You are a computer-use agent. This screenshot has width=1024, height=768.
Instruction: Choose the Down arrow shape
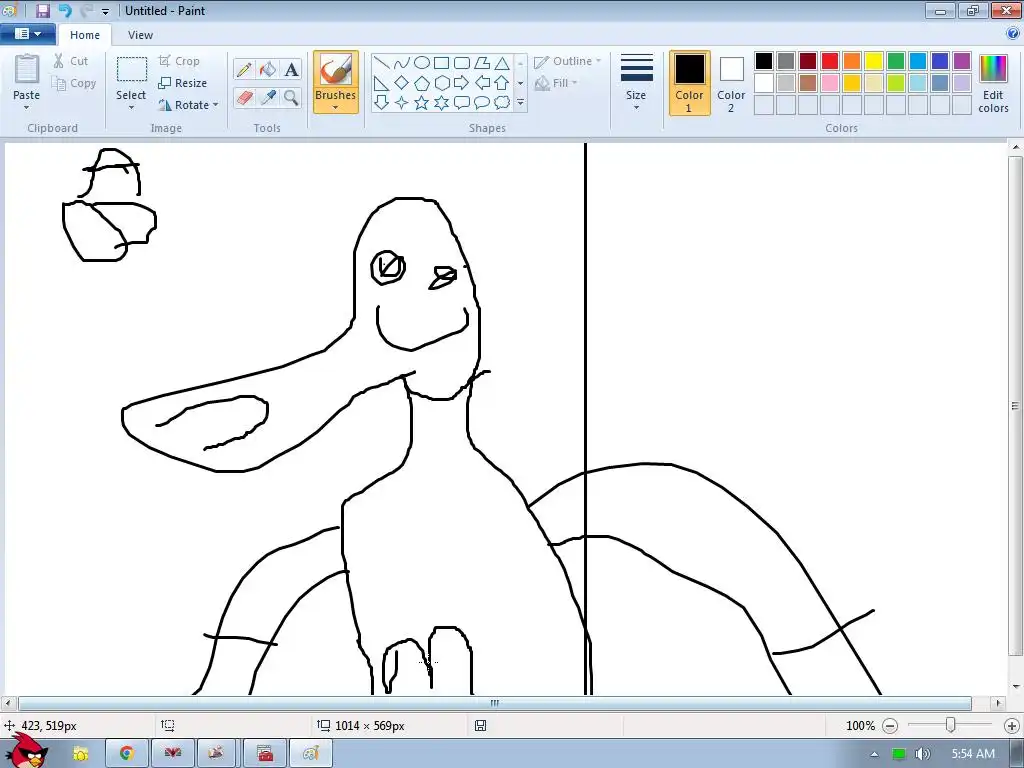coord(381,103)
